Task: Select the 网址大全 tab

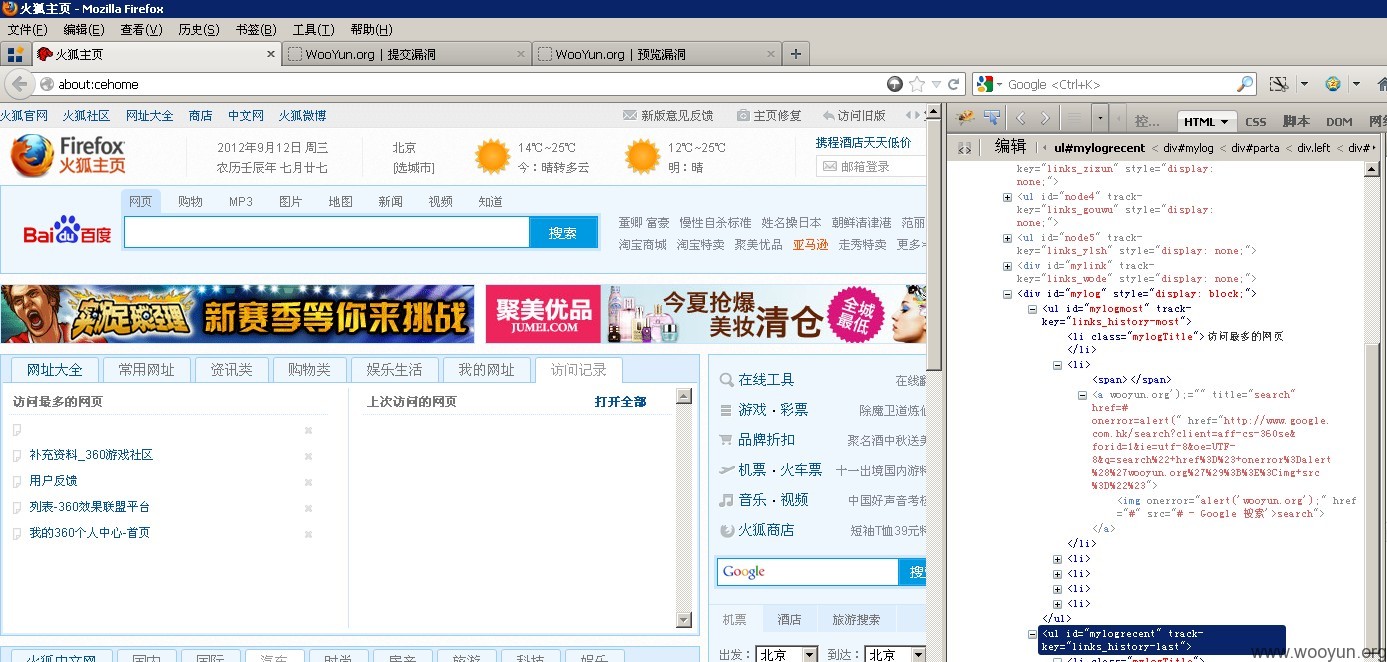Action: 55,370
